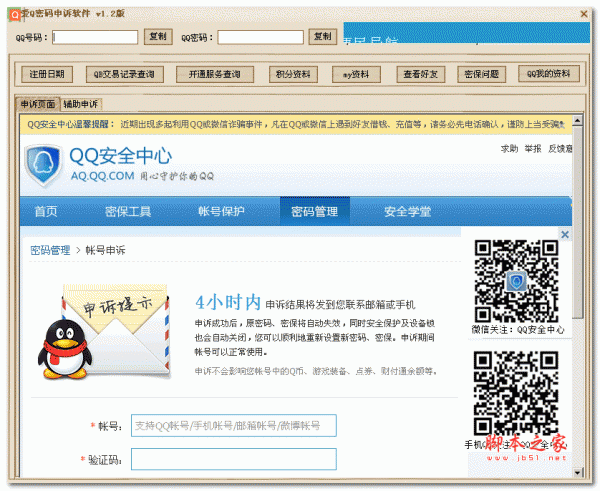
Task: Click the 反馈 link in page header
Action: pos(560,148)
